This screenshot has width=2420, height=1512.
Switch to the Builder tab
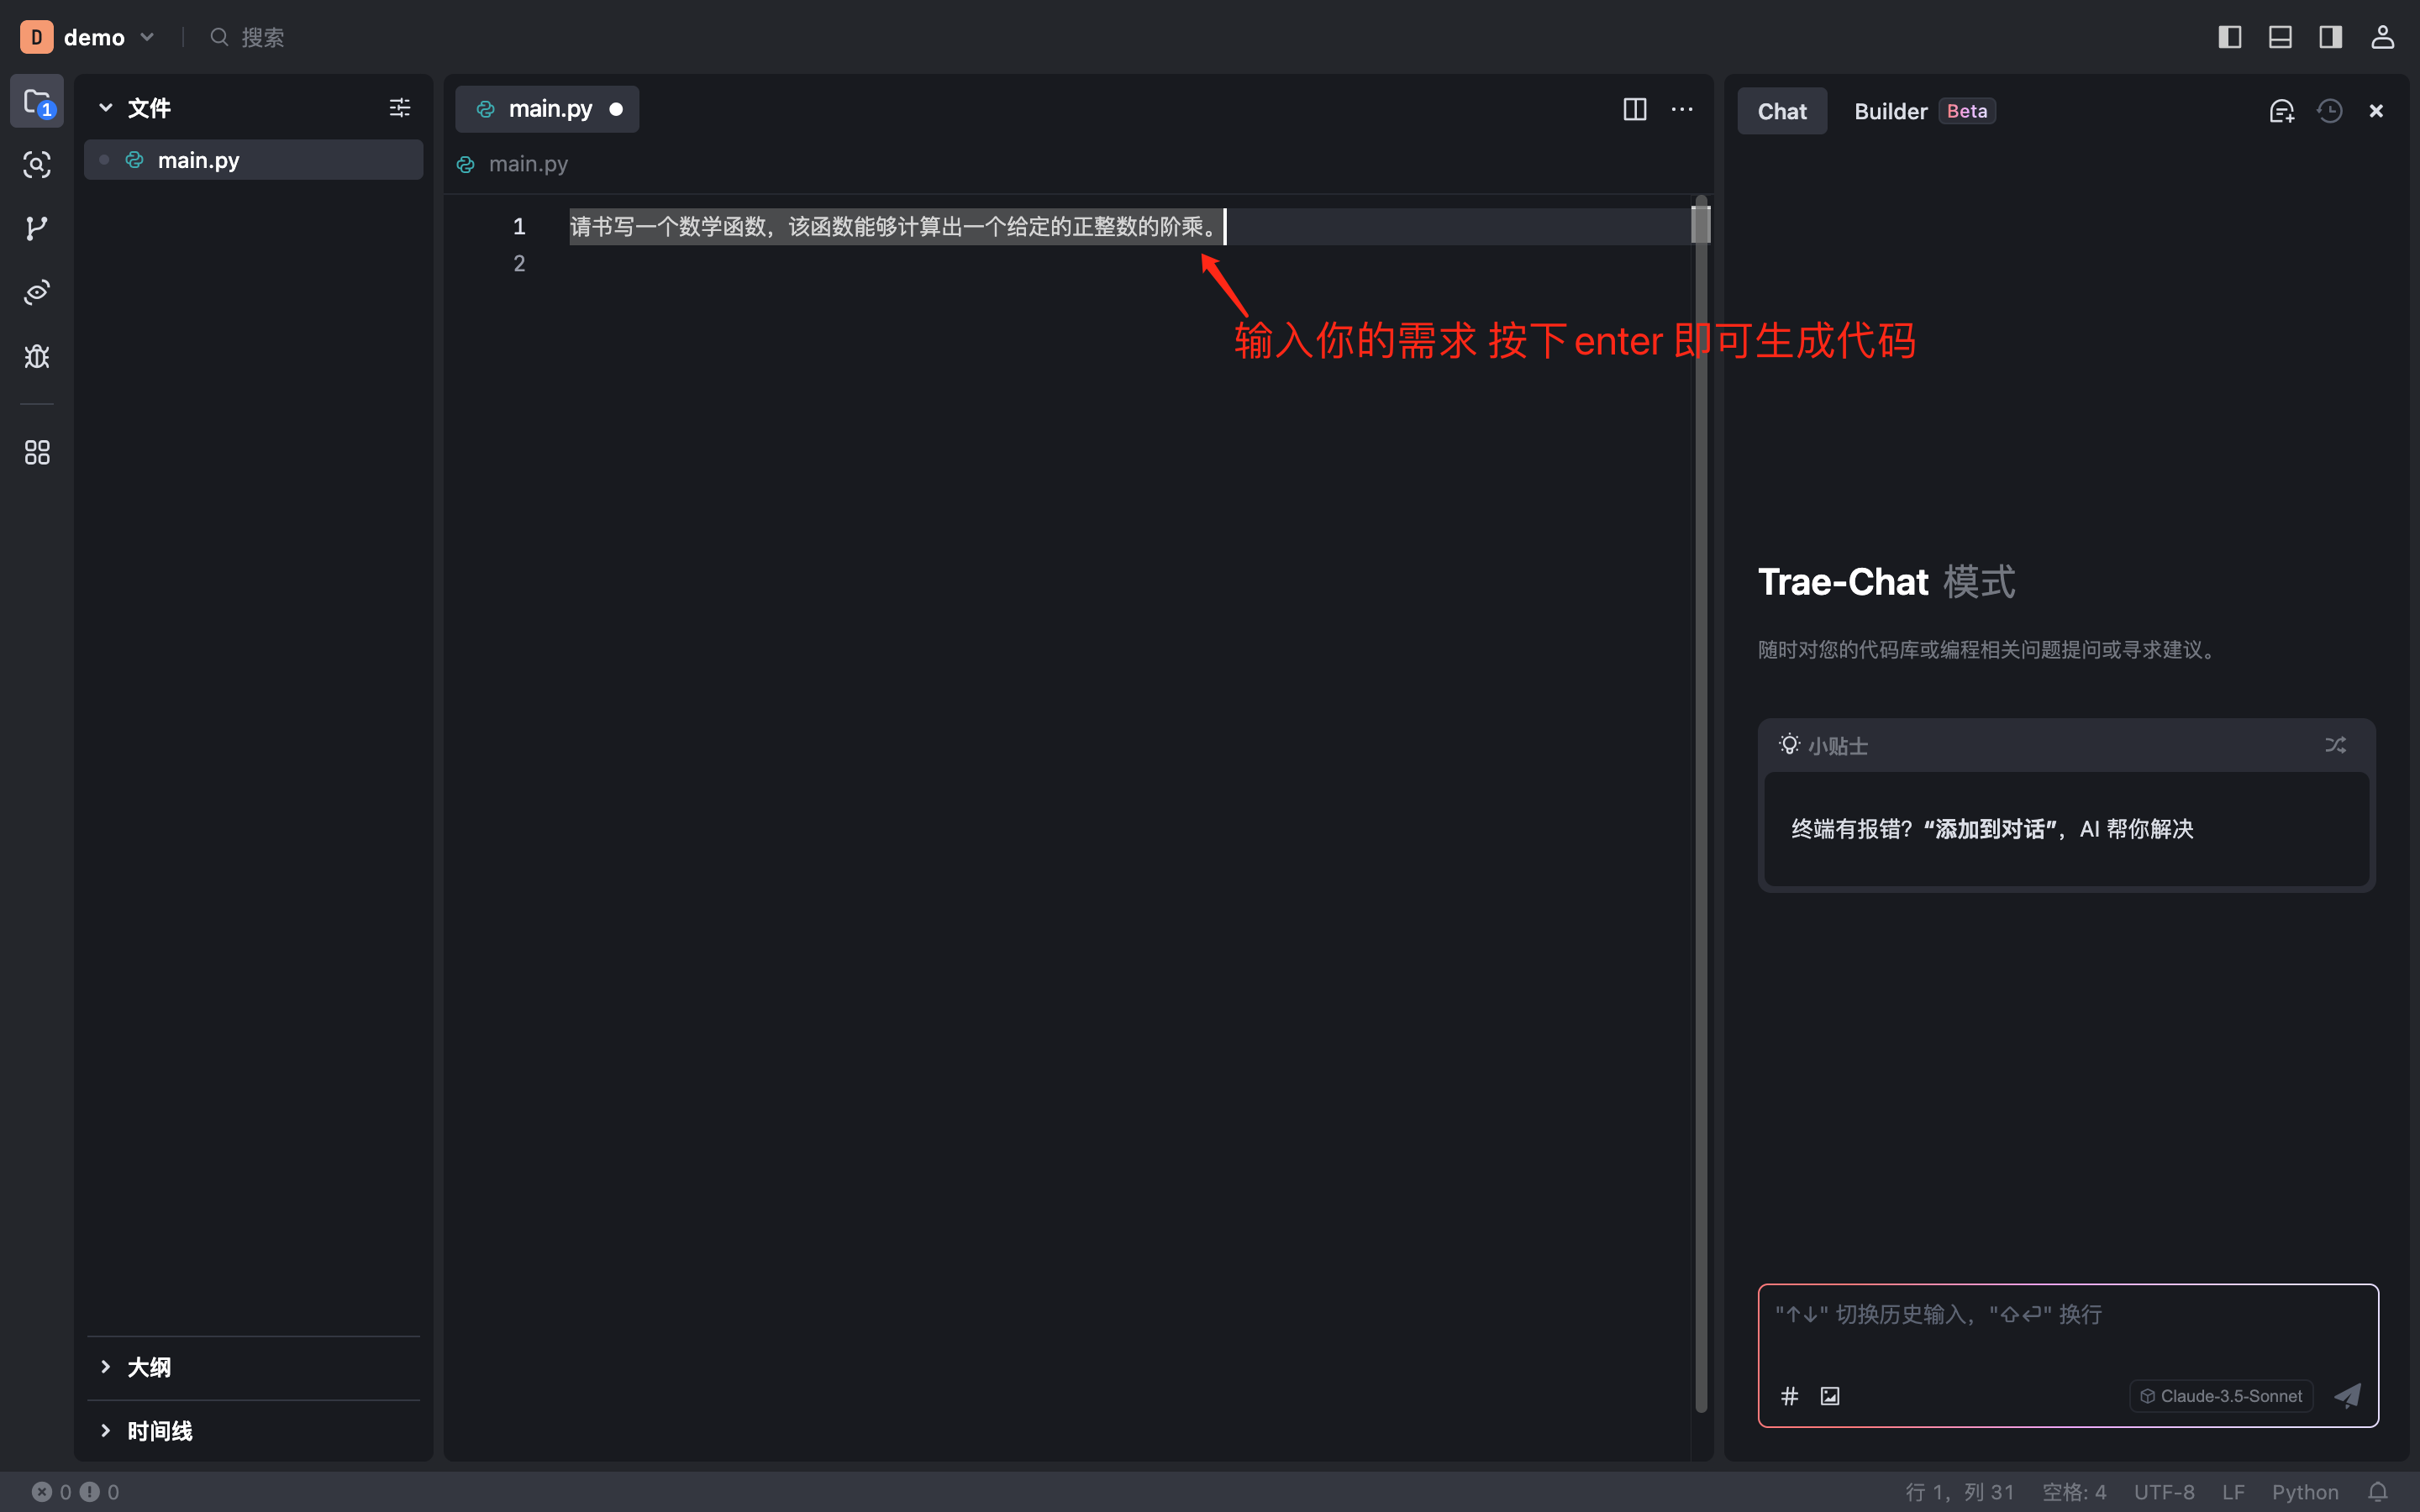point(1890,111)
